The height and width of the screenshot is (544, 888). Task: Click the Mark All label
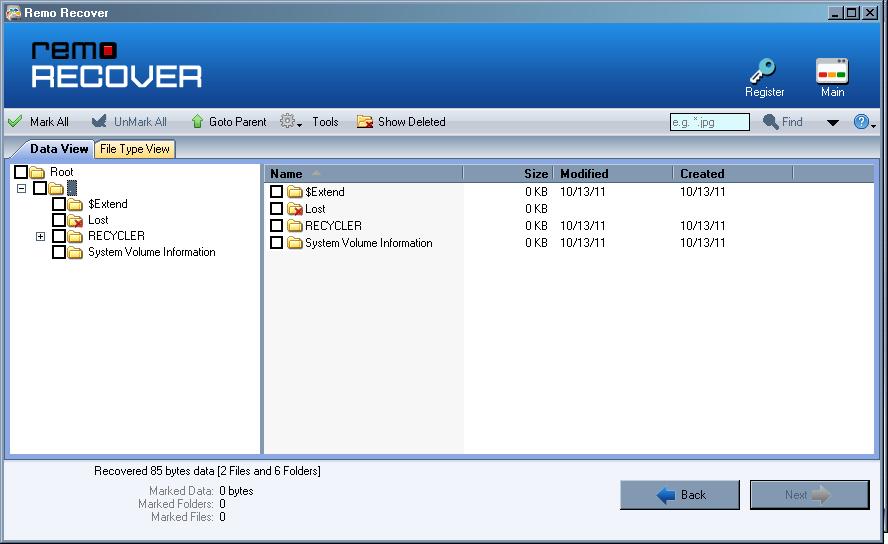[x=49, y=122]
